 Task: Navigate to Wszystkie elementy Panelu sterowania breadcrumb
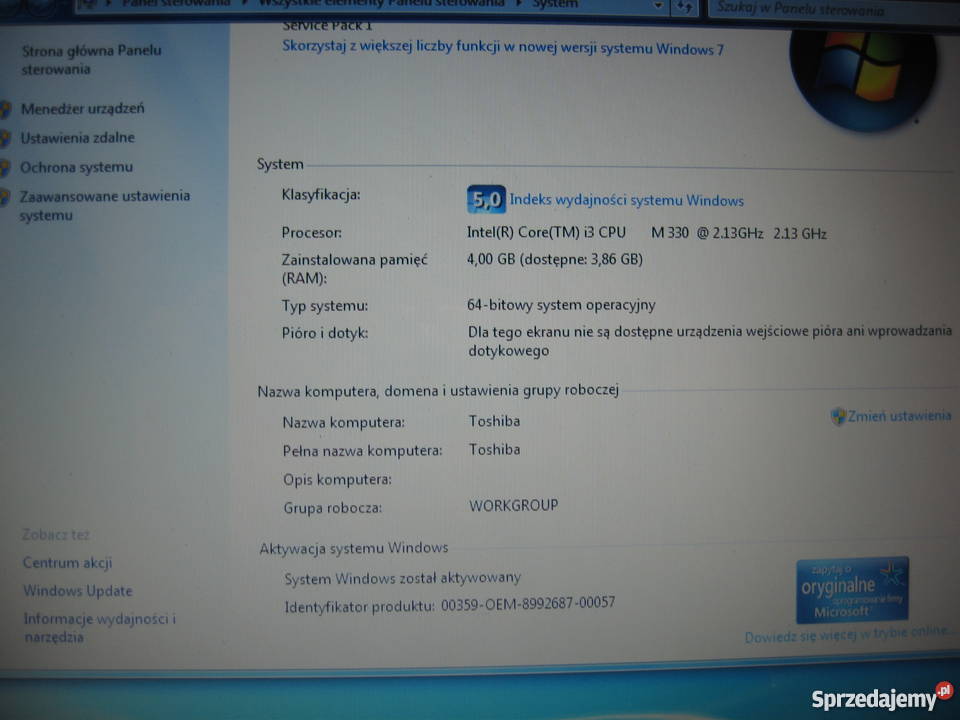click(380, 3)
